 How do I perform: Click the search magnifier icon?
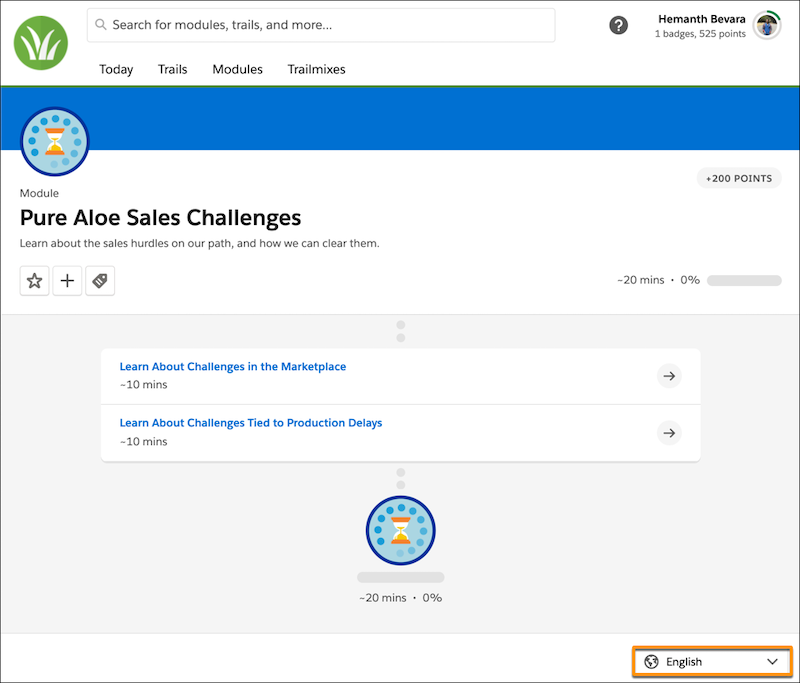[101, 24]
